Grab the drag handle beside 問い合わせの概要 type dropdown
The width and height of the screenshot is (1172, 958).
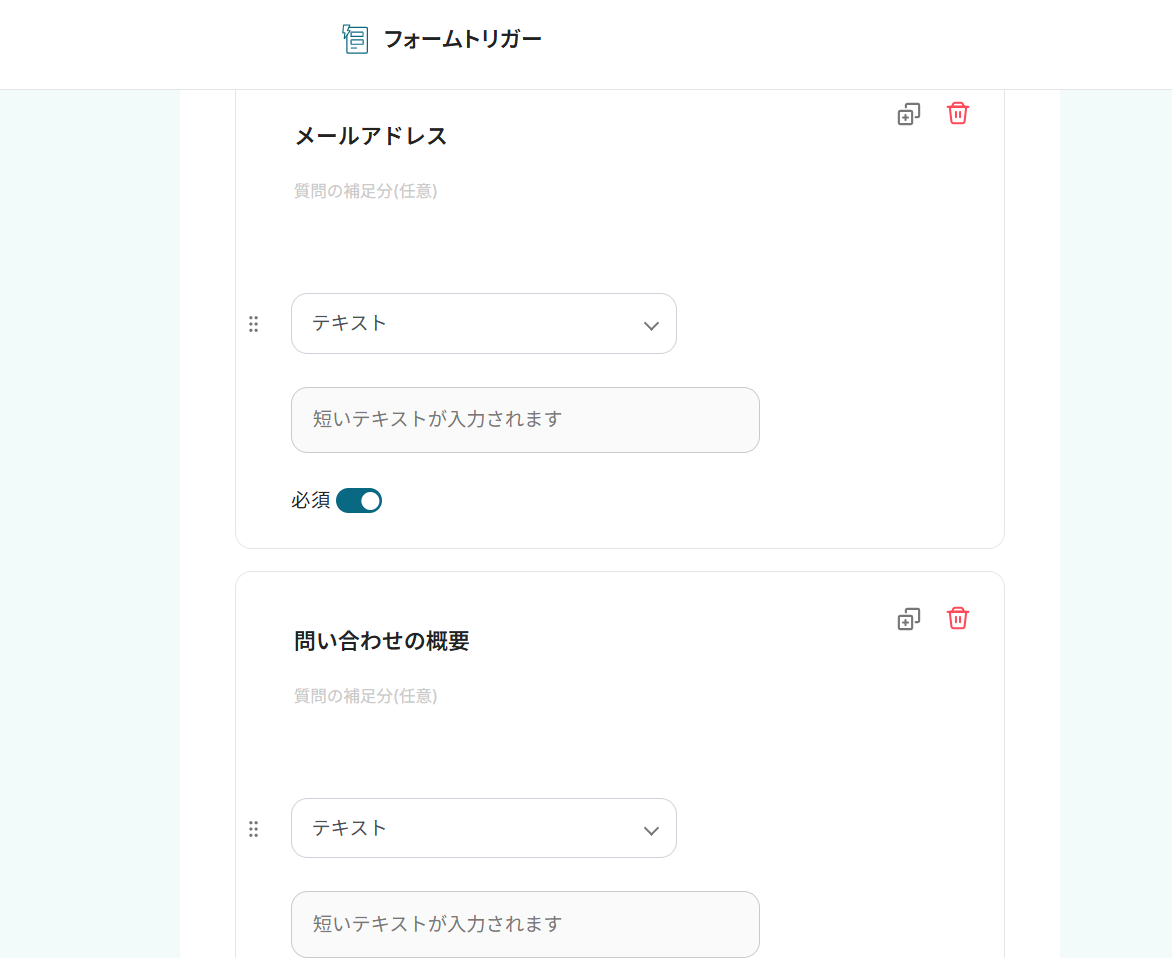pos(253,828)
